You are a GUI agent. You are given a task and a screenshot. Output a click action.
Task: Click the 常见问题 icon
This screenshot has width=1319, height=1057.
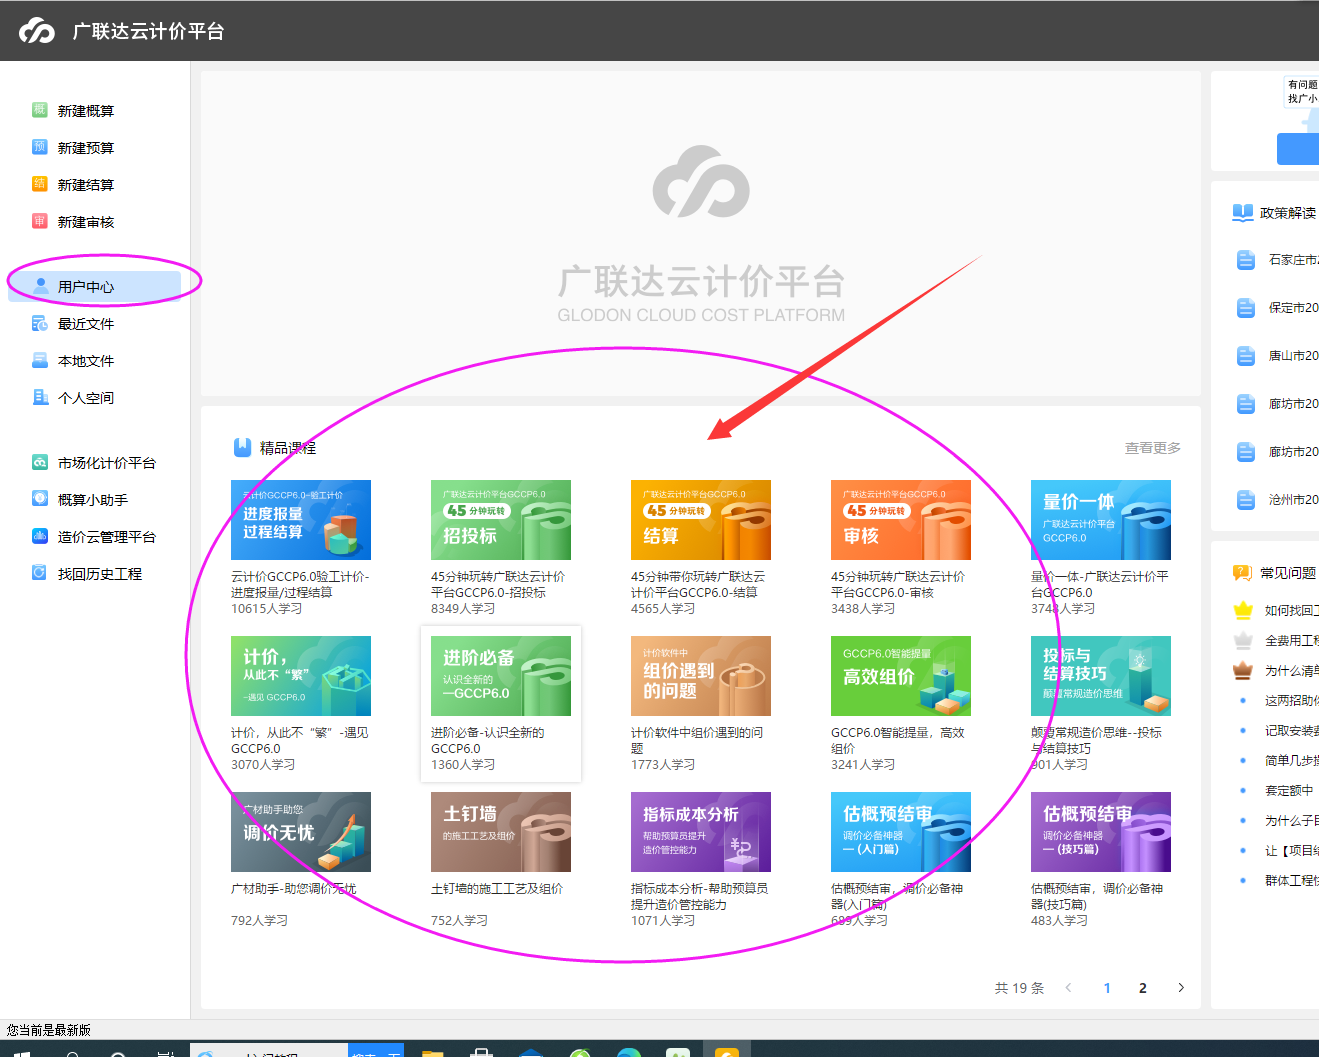click(1243, 573)
